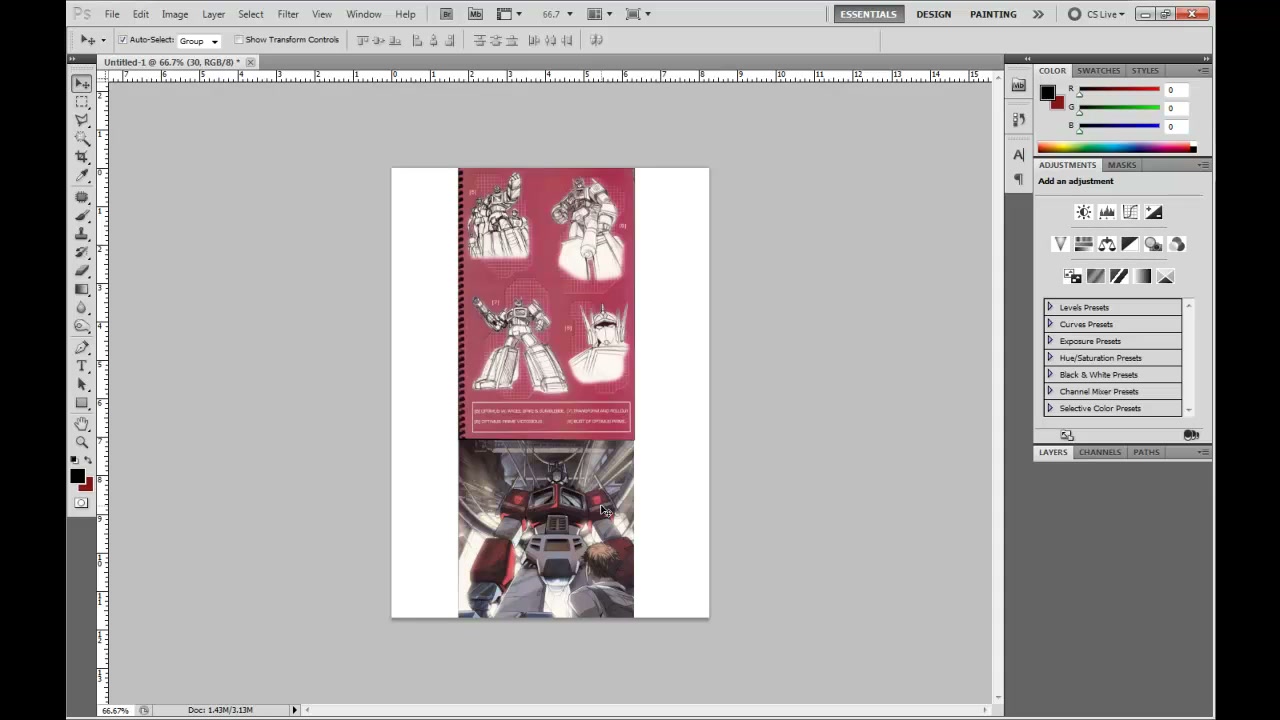
Task: Select the Spot Healing Brush tool
Action: 82,197
